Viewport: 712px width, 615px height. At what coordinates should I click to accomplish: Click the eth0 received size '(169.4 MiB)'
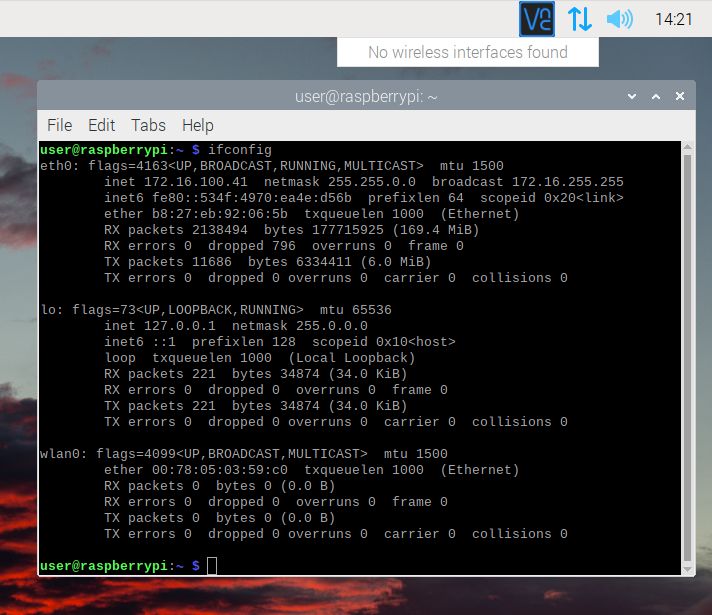(x=436, y=230)
